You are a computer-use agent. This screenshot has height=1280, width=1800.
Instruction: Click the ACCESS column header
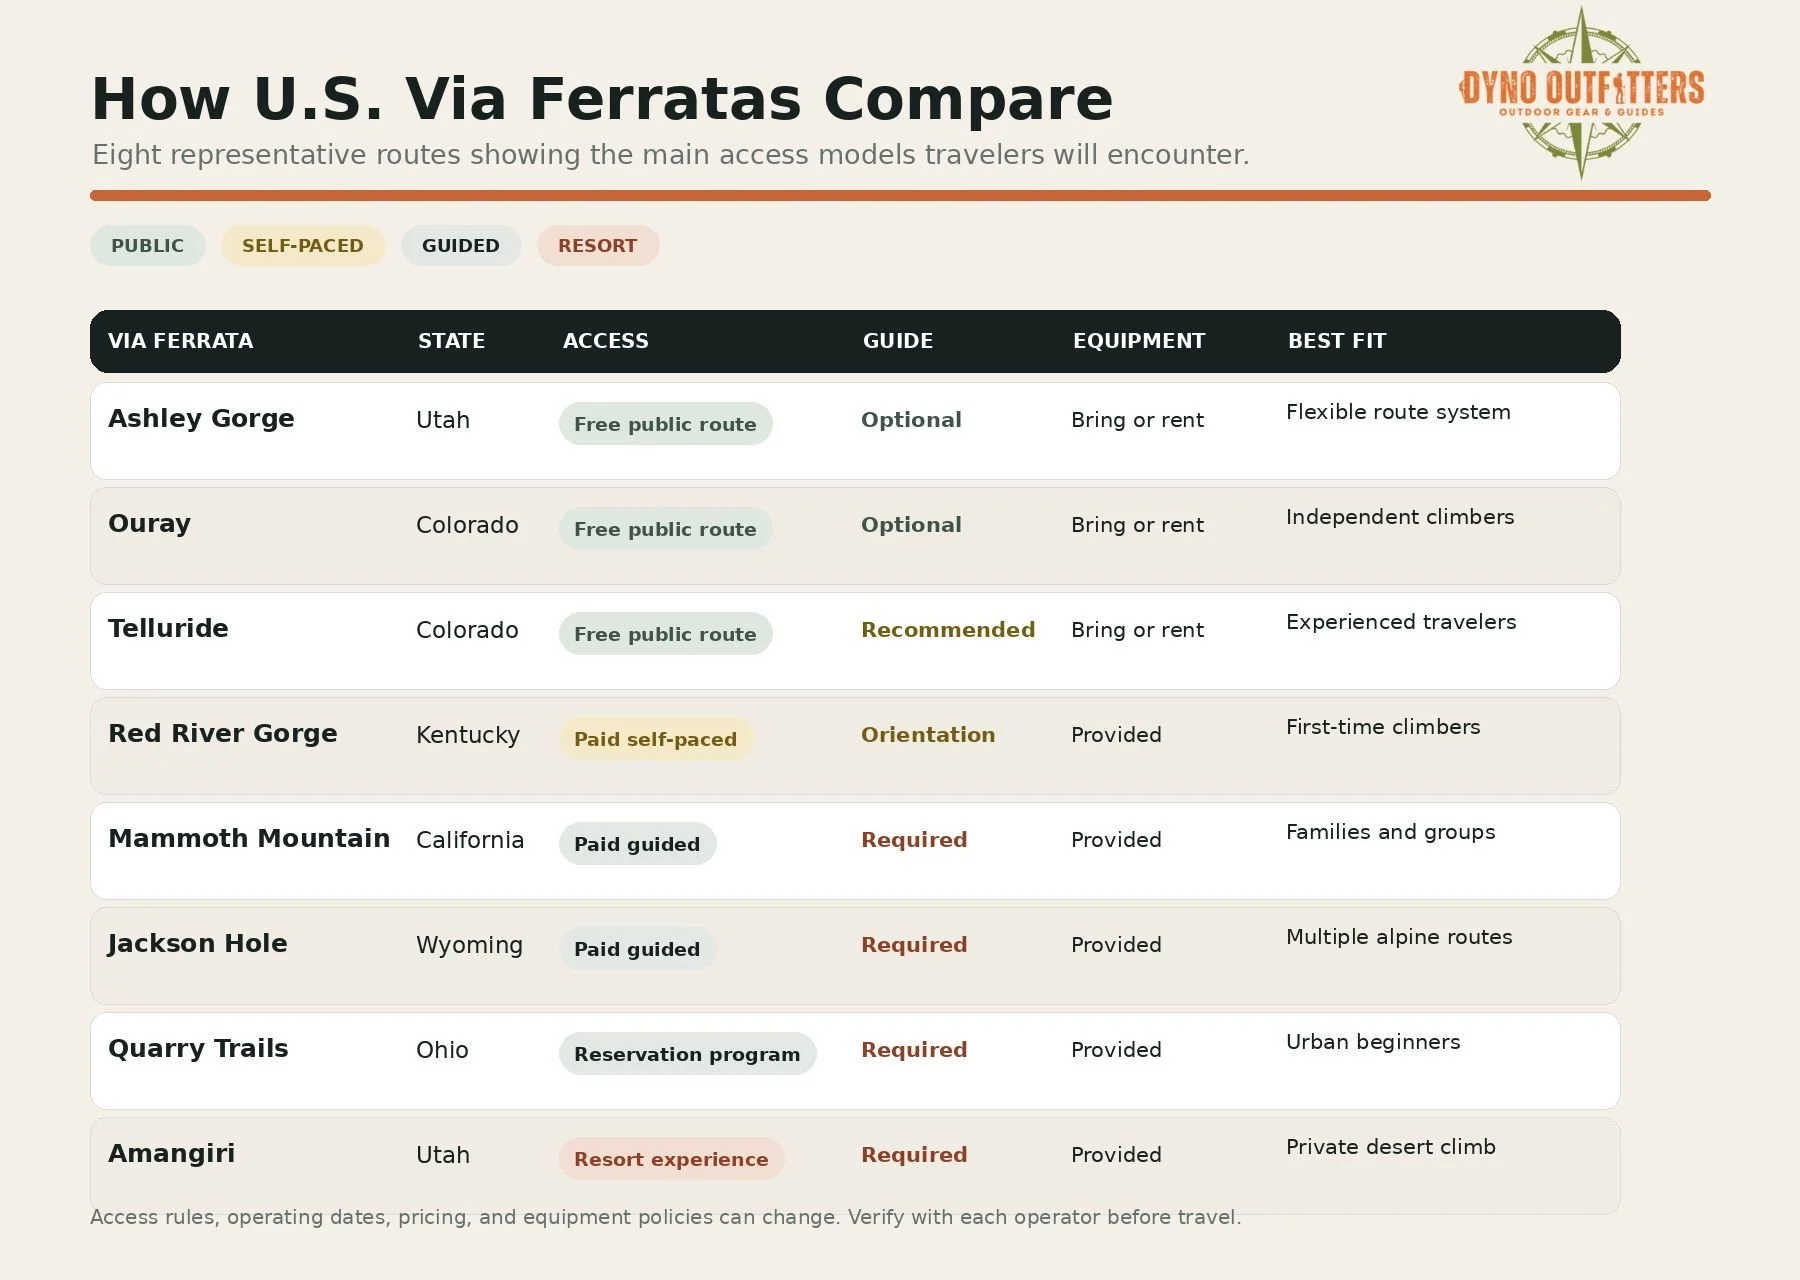pyautogui.click(x=606, y=341)
